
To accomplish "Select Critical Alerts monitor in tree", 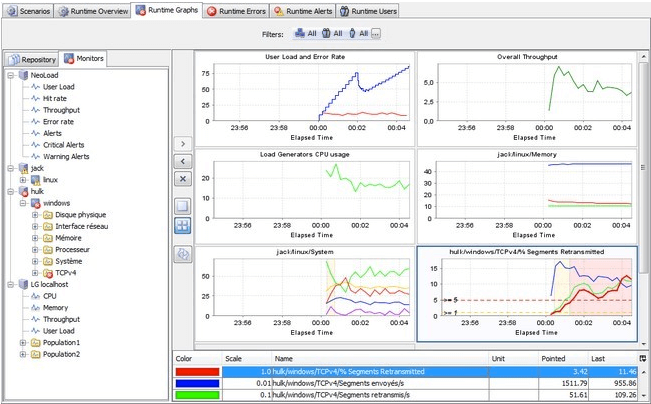I will 62,144.
